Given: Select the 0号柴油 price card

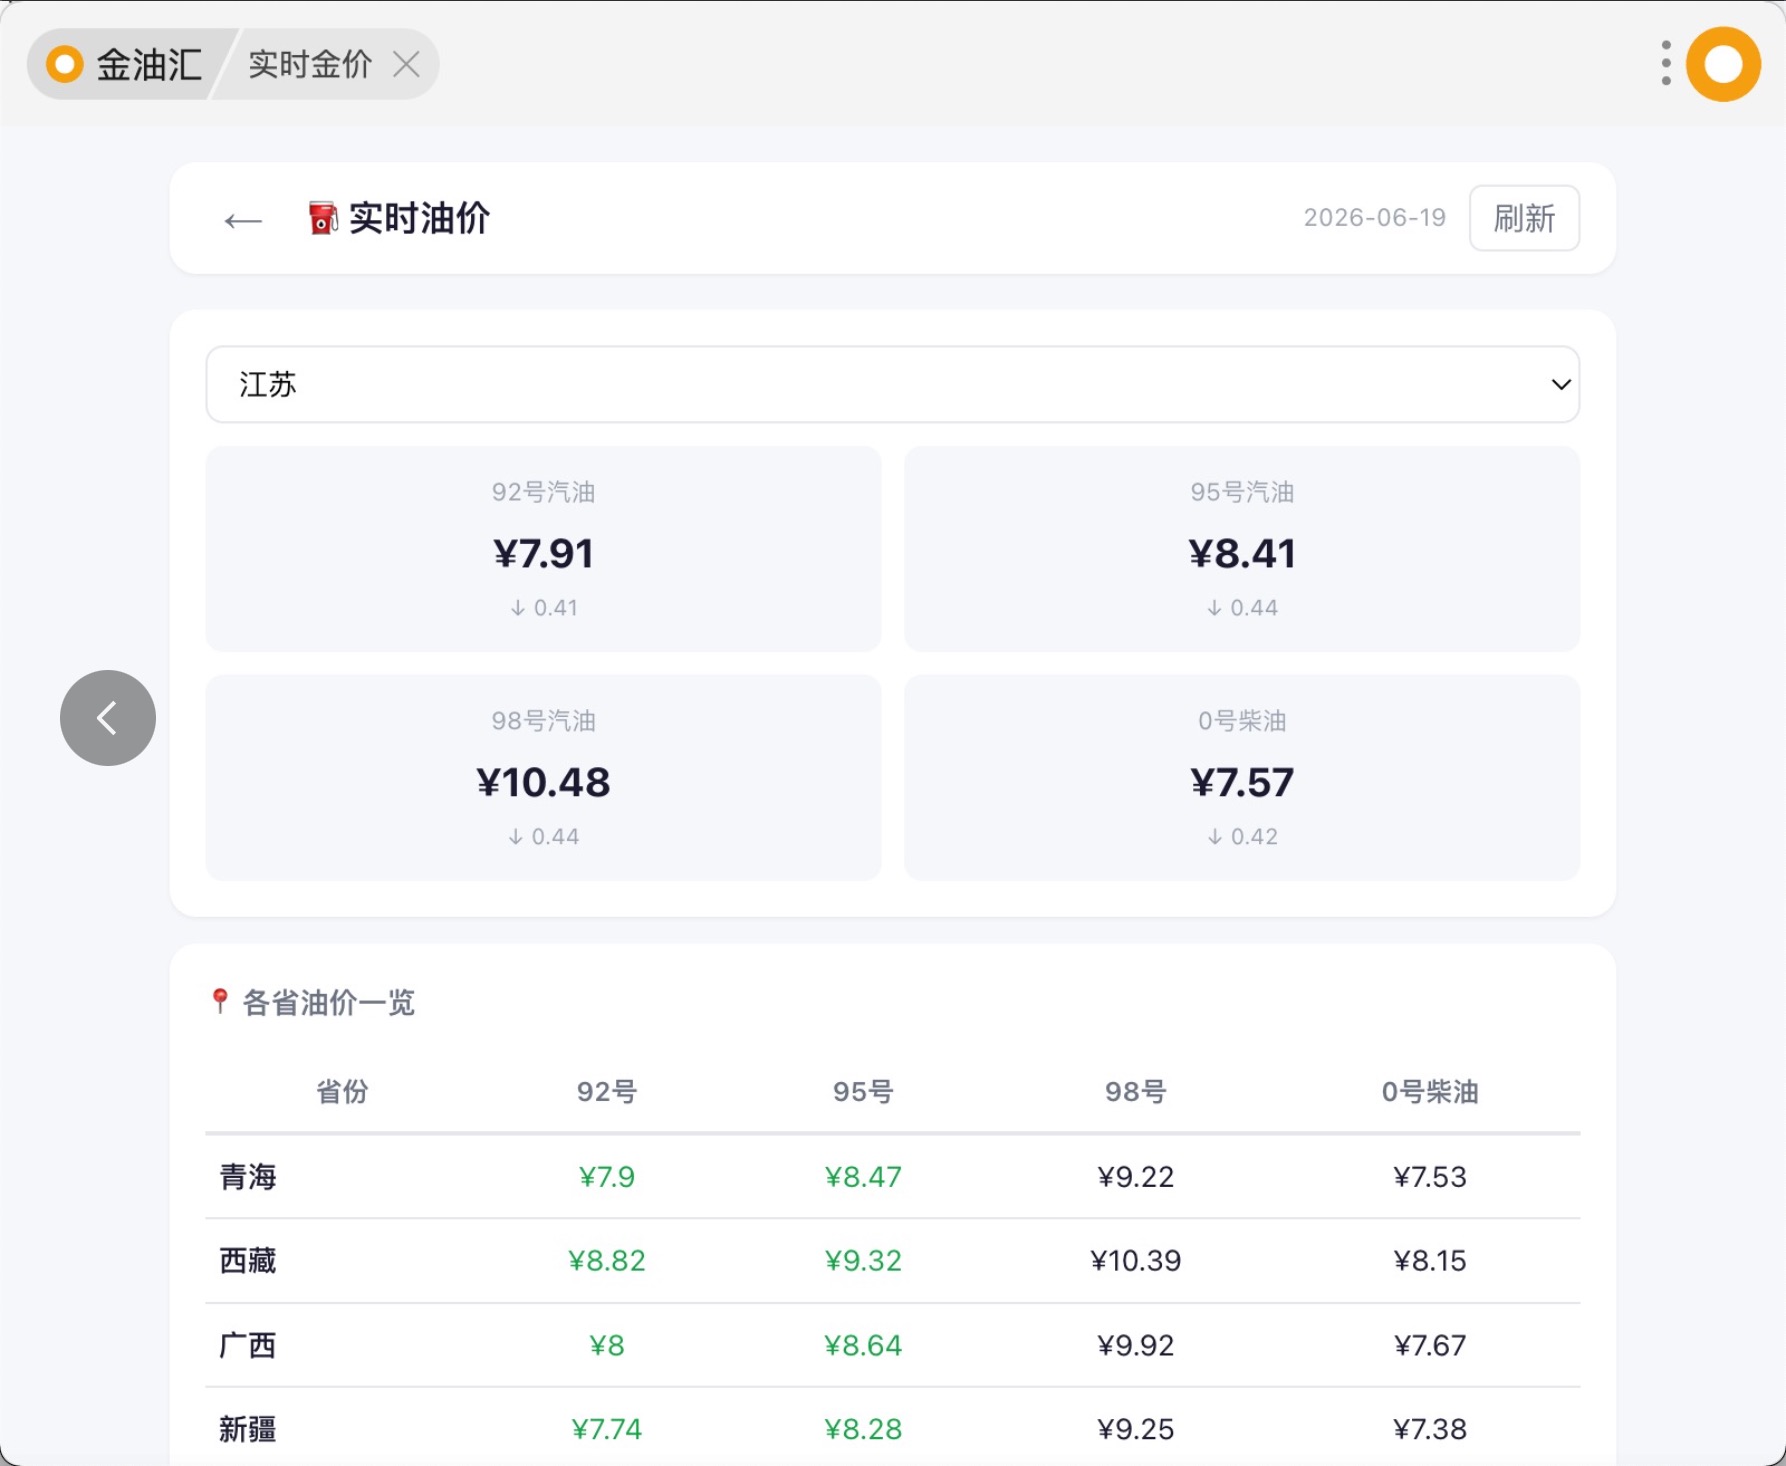Looking at the screenshot, I should tap(1242, 778).
